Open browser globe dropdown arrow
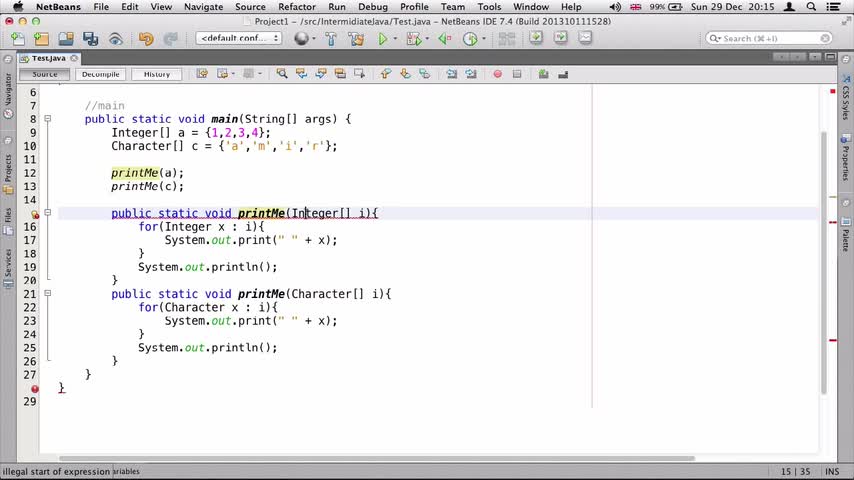This screenshot has width=854, height=480. pyautogui.click(x=314, y=39)
